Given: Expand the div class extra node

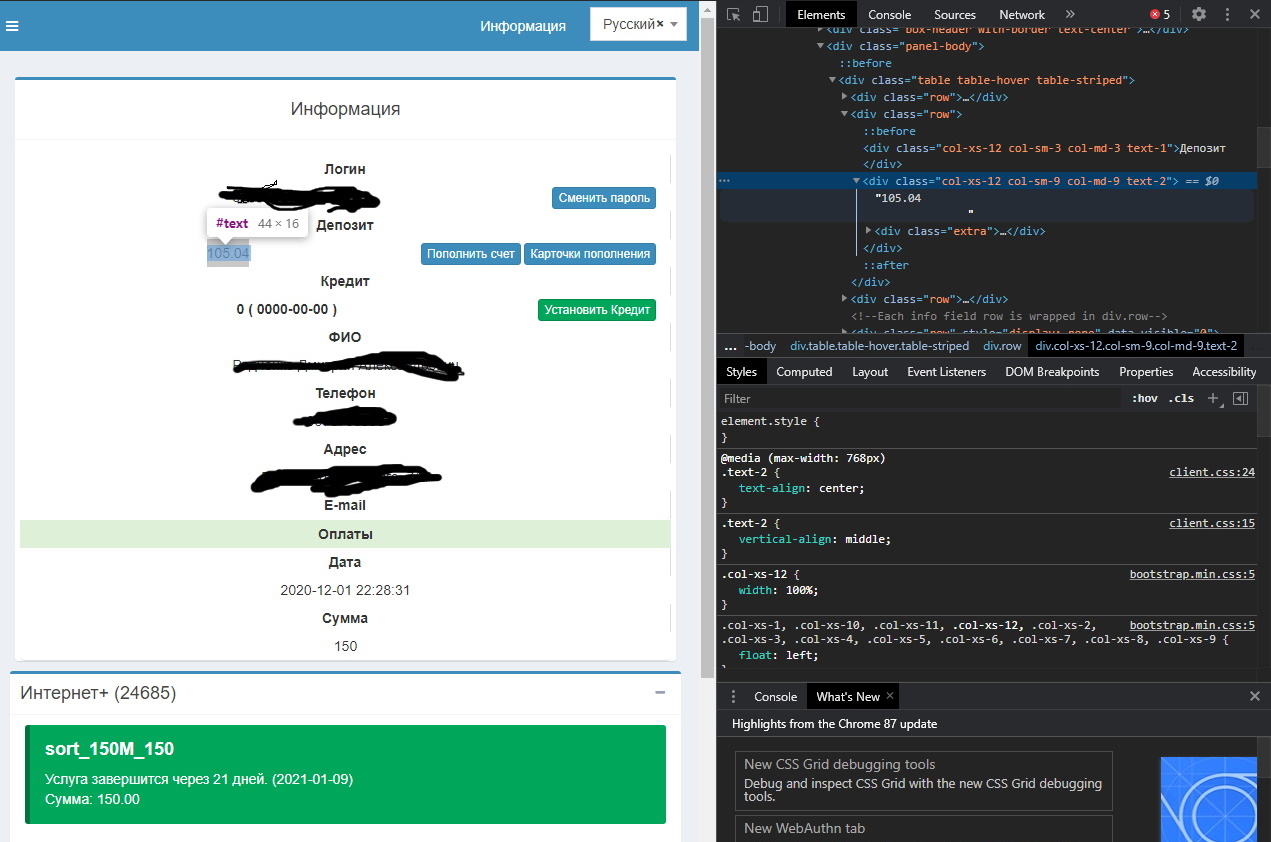Looking at the screenshot, I should pos(869,231).
